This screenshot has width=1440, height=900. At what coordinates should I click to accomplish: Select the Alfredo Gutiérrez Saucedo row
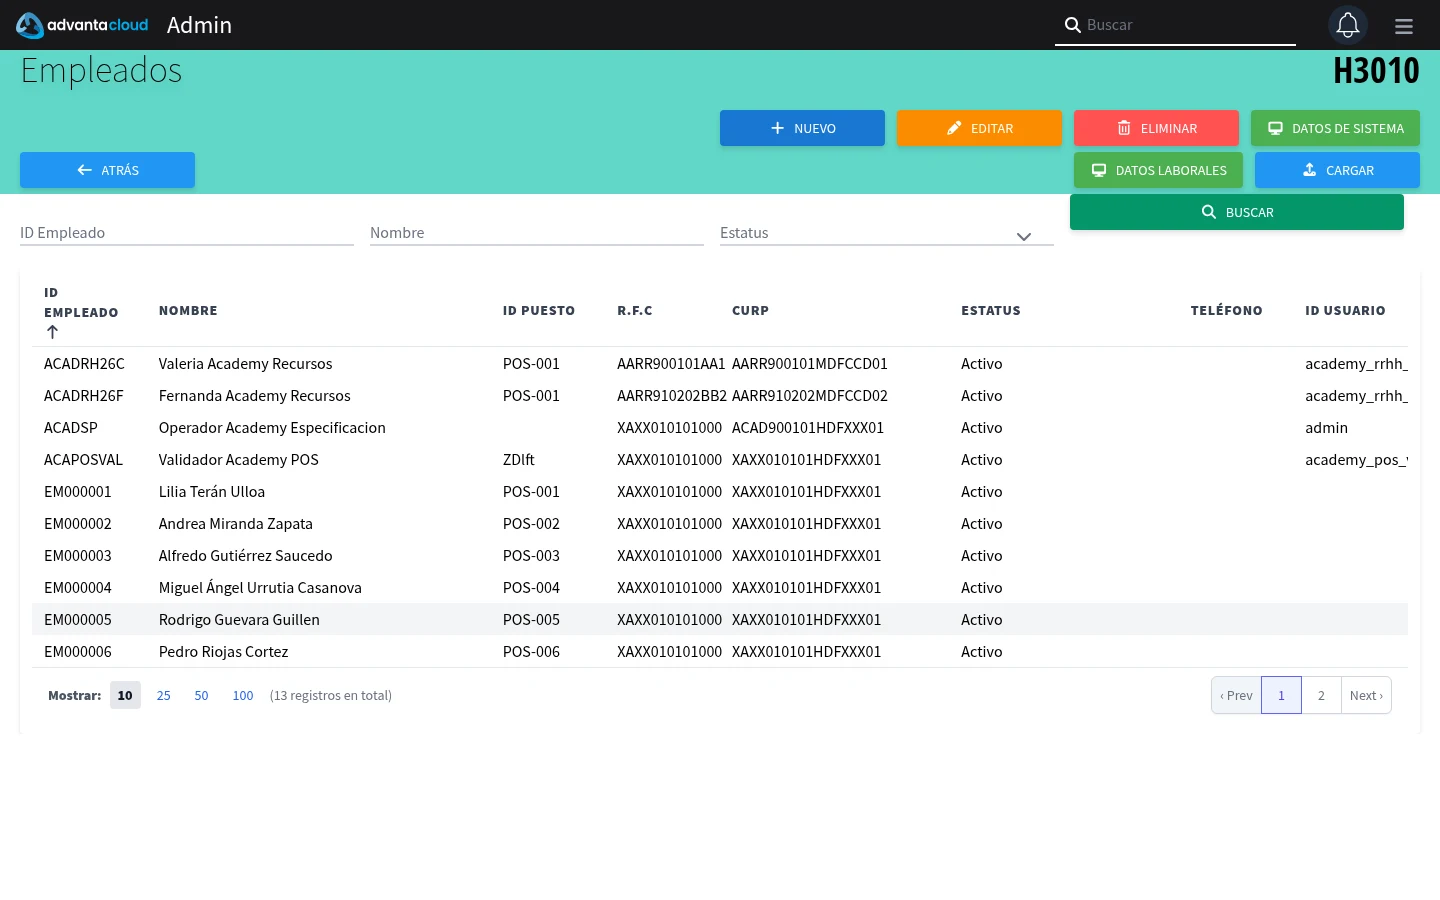click(x=720, y=555)
